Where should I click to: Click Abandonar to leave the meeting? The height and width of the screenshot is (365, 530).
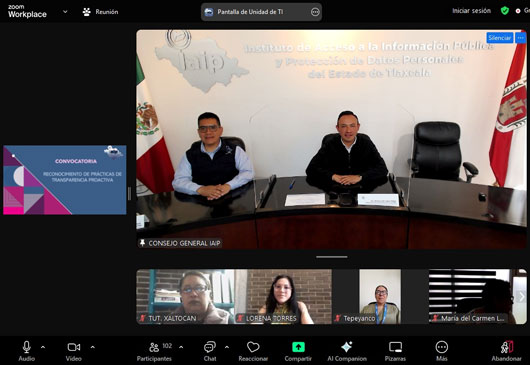coord(506,351)
